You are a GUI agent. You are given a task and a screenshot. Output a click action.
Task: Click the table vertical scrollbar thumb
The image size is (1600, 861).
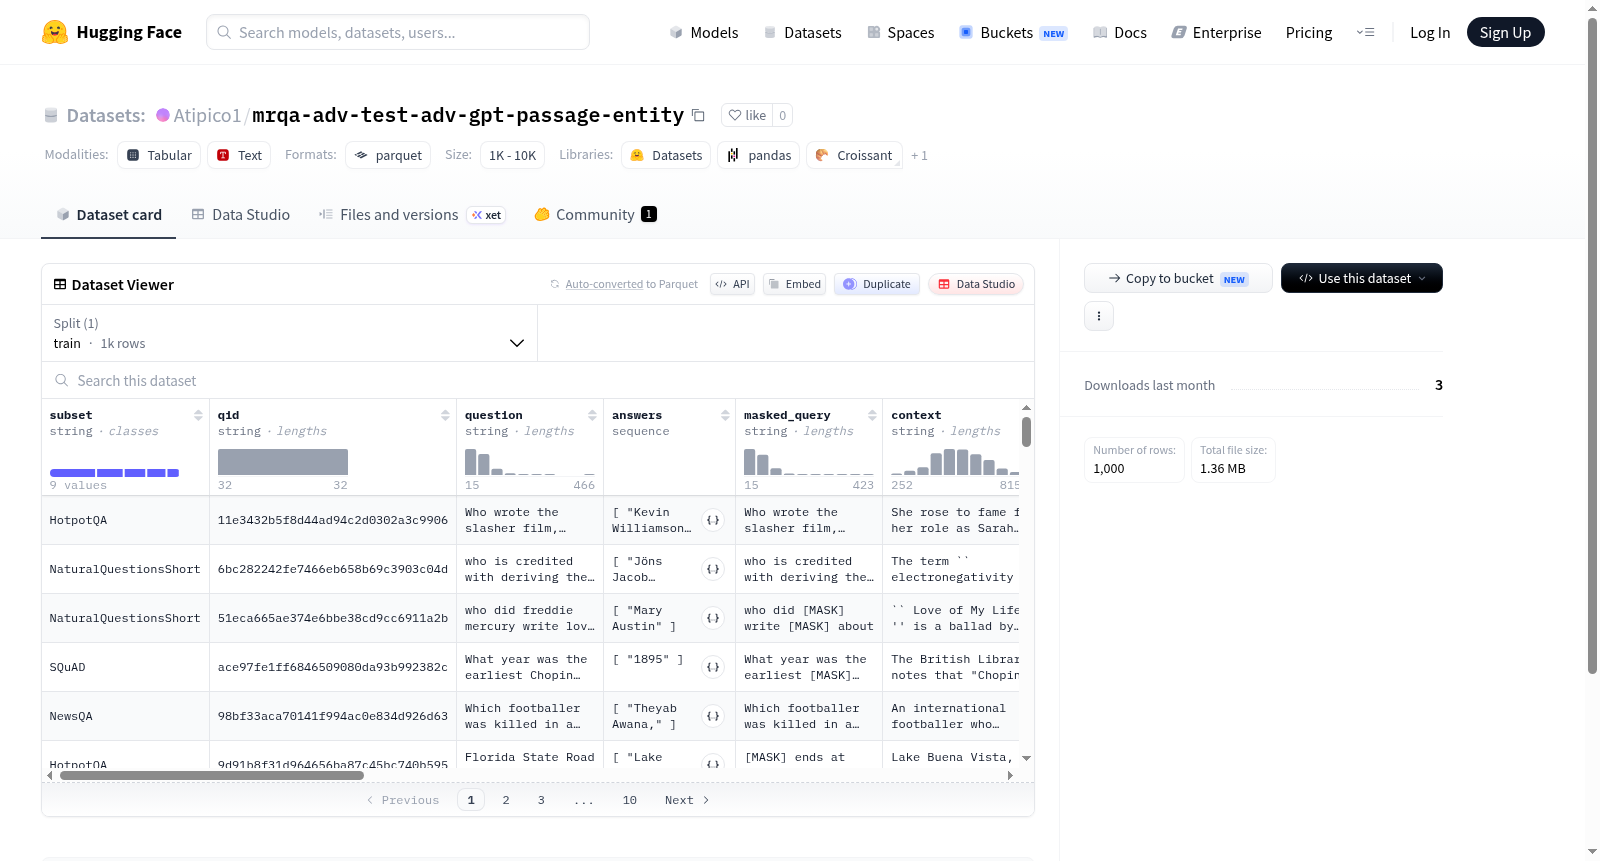[1026, 432]
